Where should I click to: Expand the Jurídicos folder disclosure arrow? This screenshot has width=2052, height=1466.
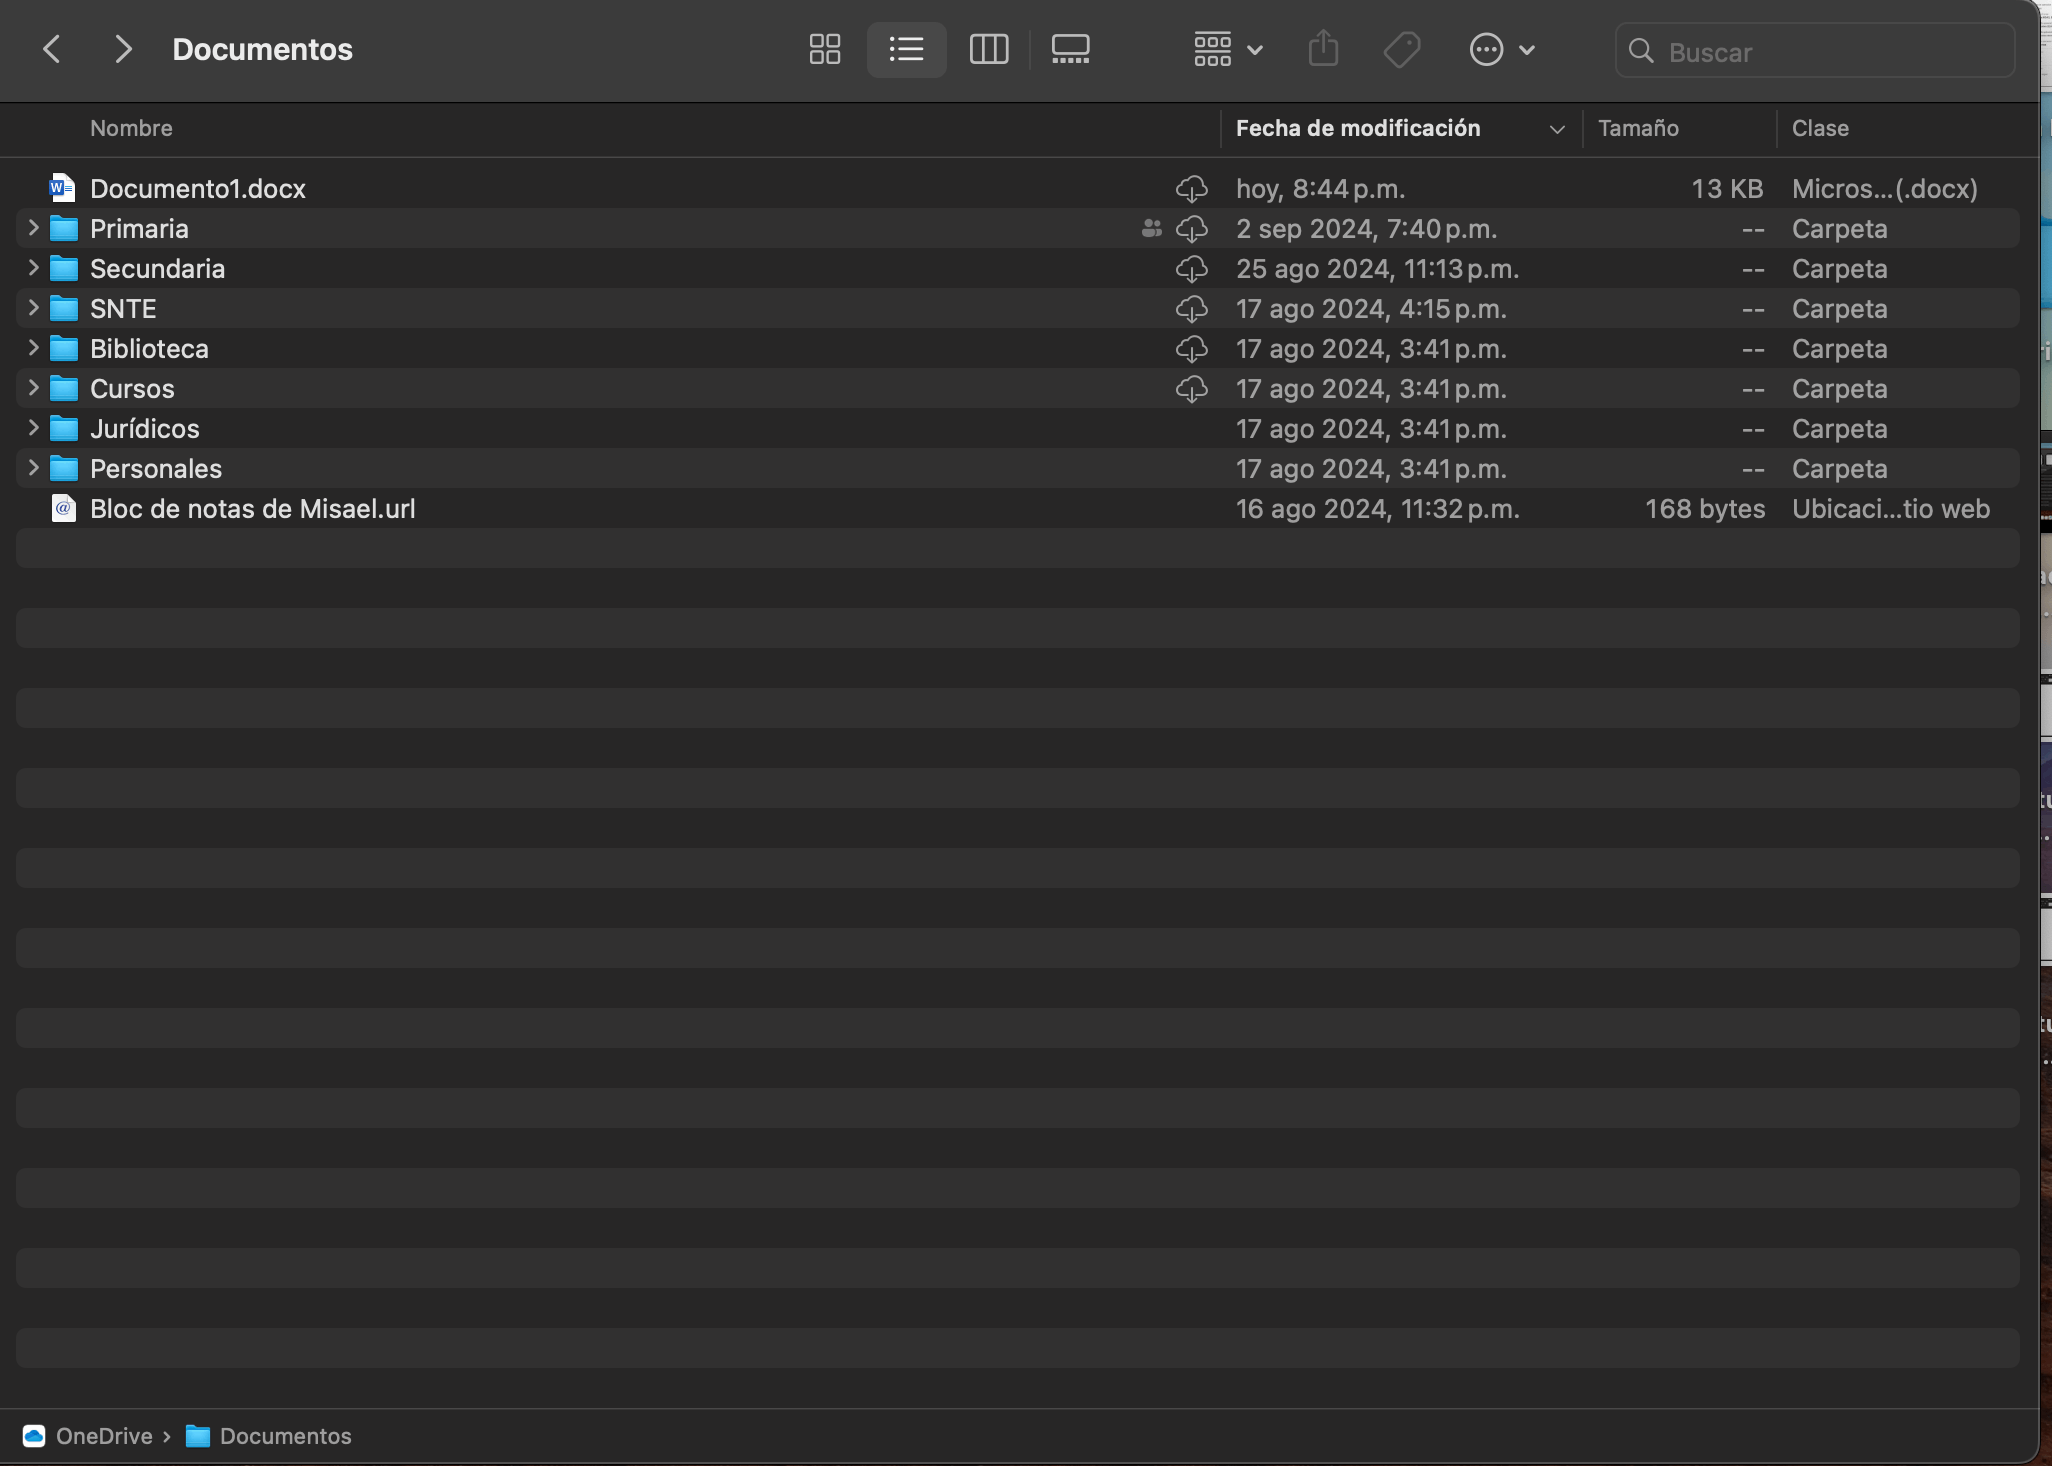pos(33,428)
